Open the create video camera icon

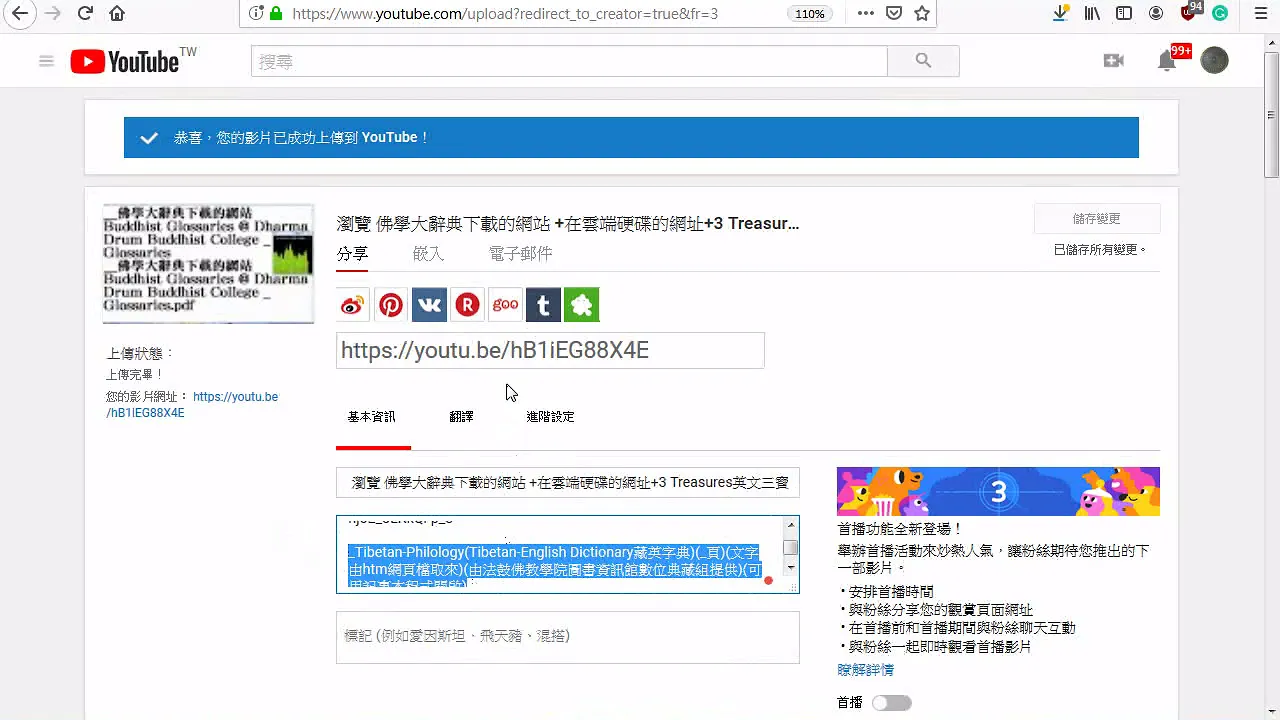pyautogui.click(x=1114, y=61)
